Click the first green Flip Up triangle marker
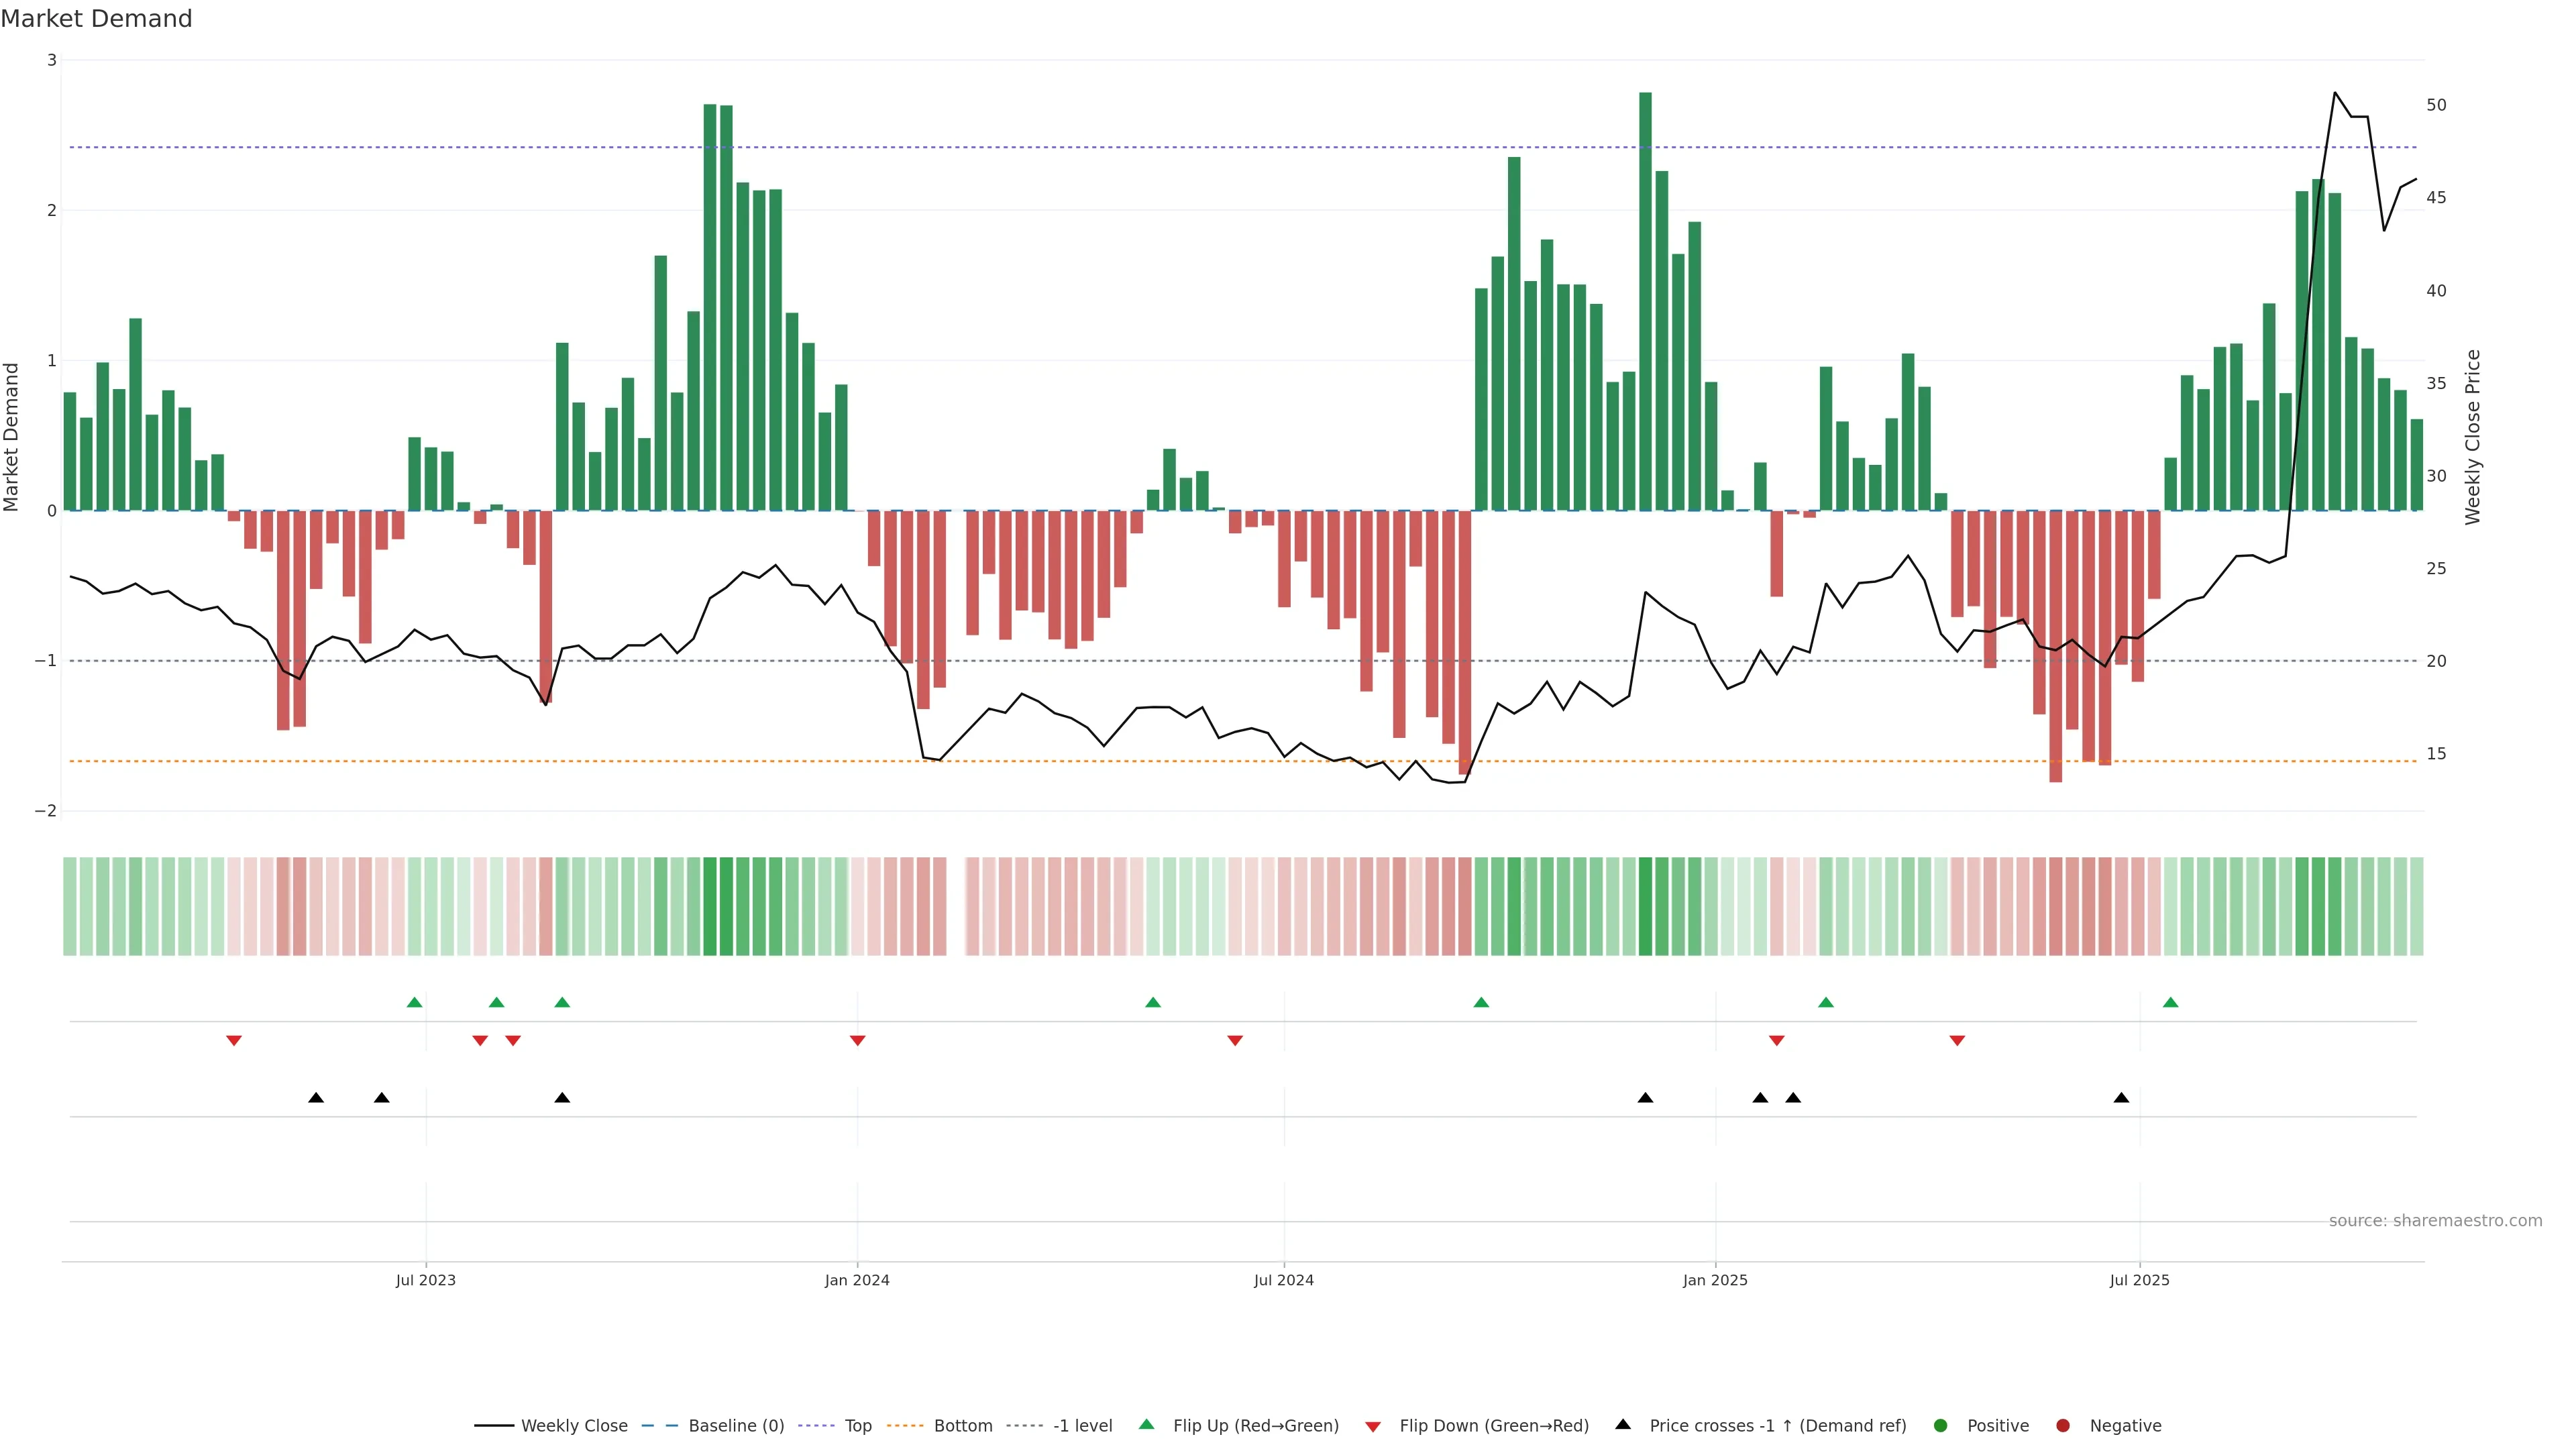 pos(415,1002)
